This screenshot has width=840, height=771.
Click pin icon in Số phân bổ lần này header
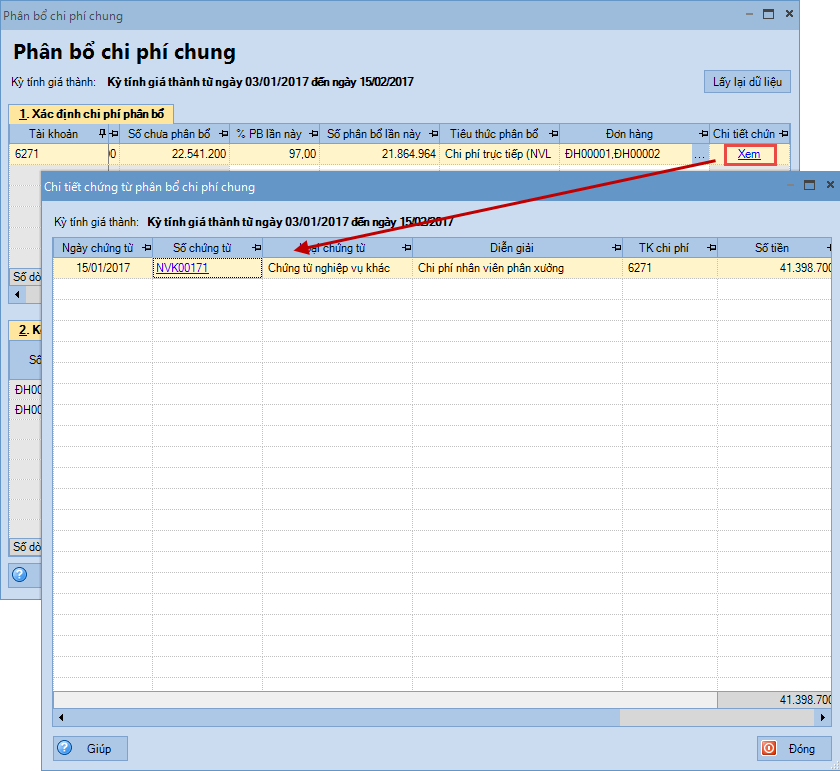coord(434,134)
